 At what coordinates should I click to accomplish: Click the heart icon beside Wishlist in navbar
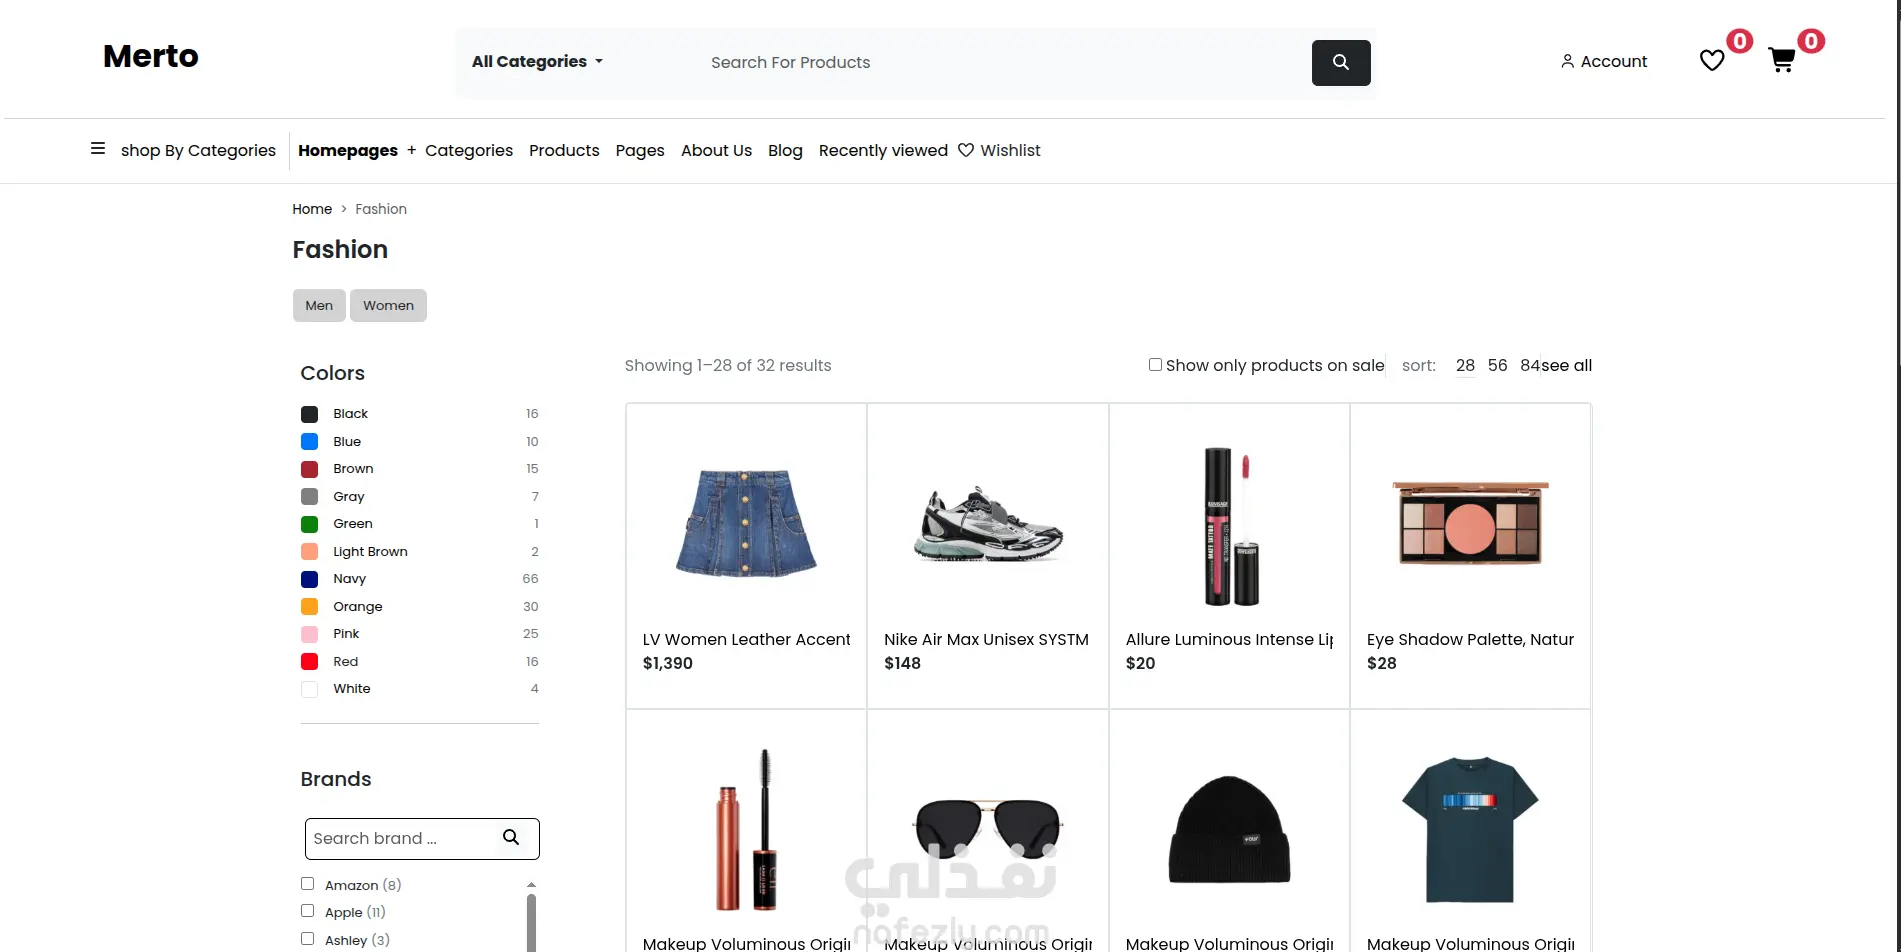[966, 150]
